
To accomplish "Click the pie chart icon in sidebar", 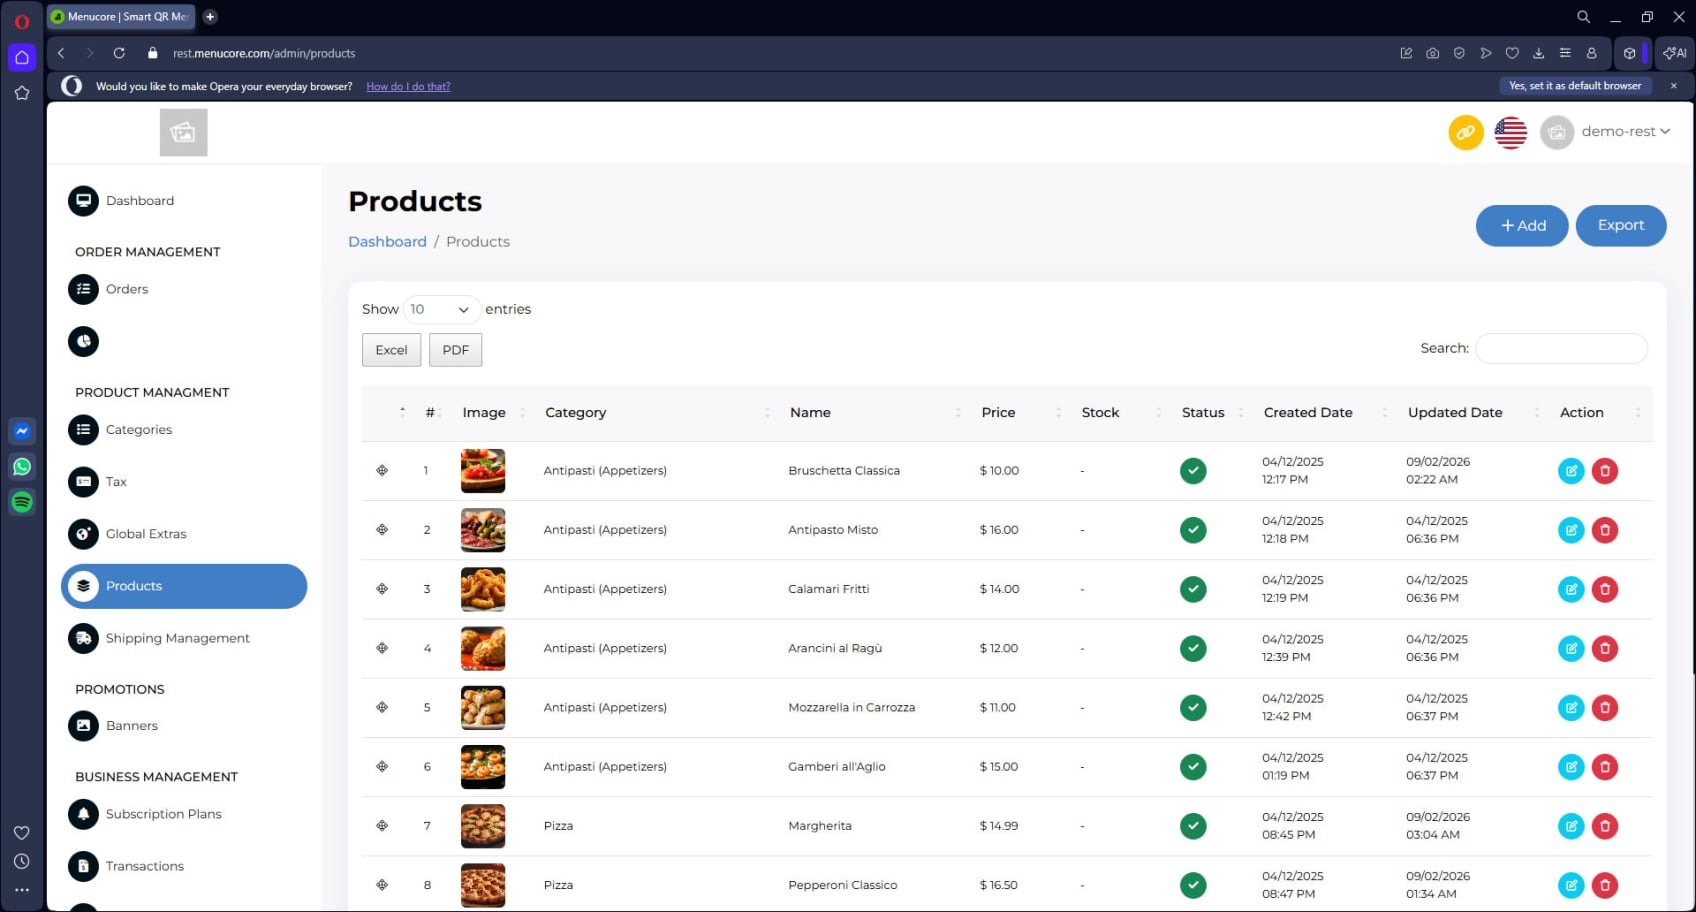I will (83, 342).
